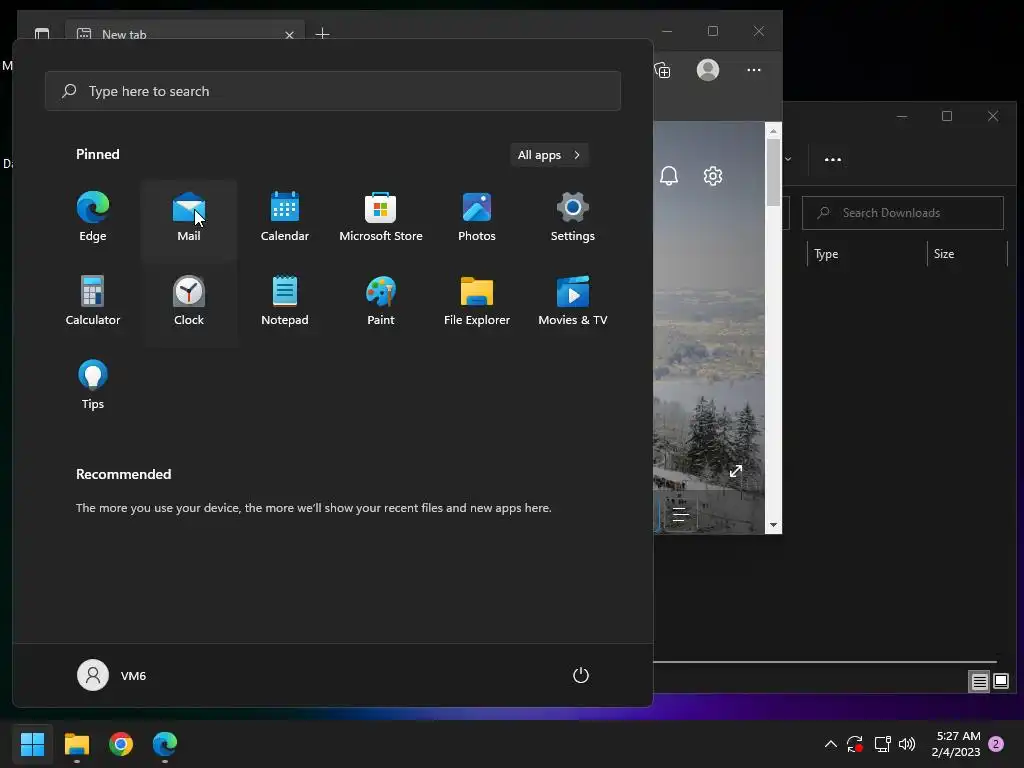This screenshot has width=1024, height=768.
Task: Open Google Chrome from the taskbar
Action: tap(121, 744)
